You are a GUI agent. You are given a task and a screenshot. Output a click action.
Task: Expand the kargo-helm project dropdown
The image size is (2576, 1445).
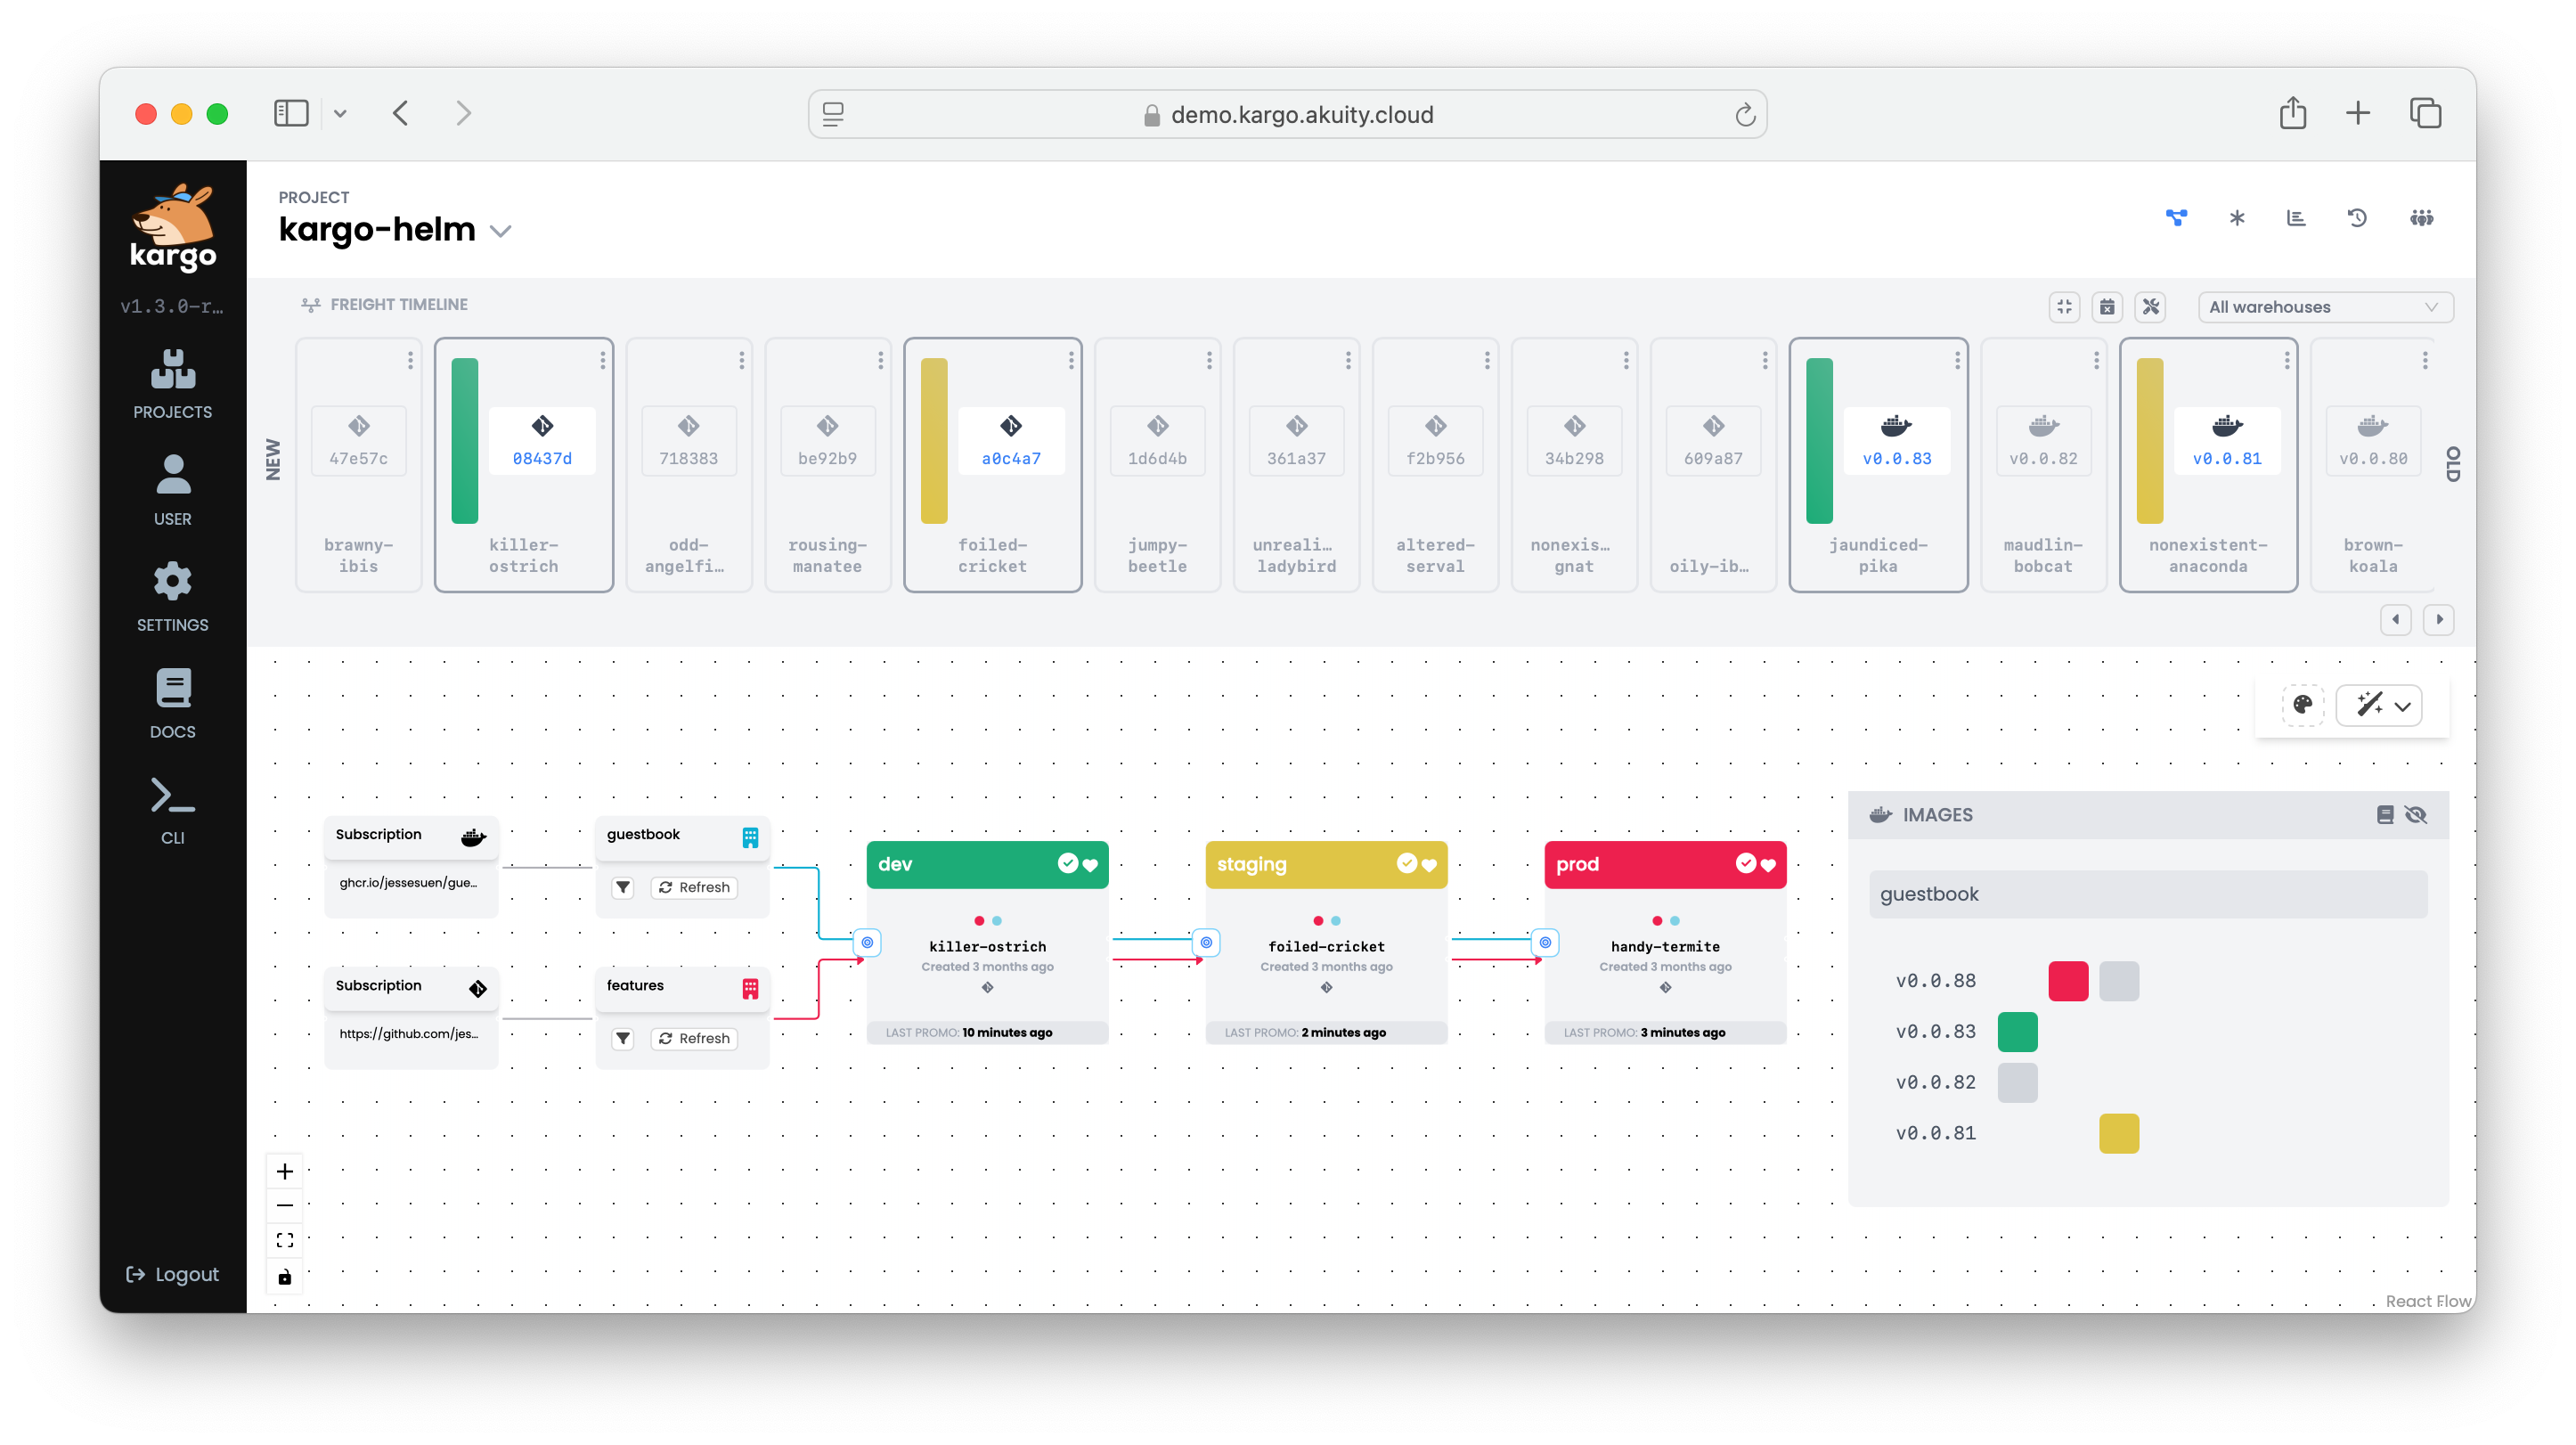[501, 231]
